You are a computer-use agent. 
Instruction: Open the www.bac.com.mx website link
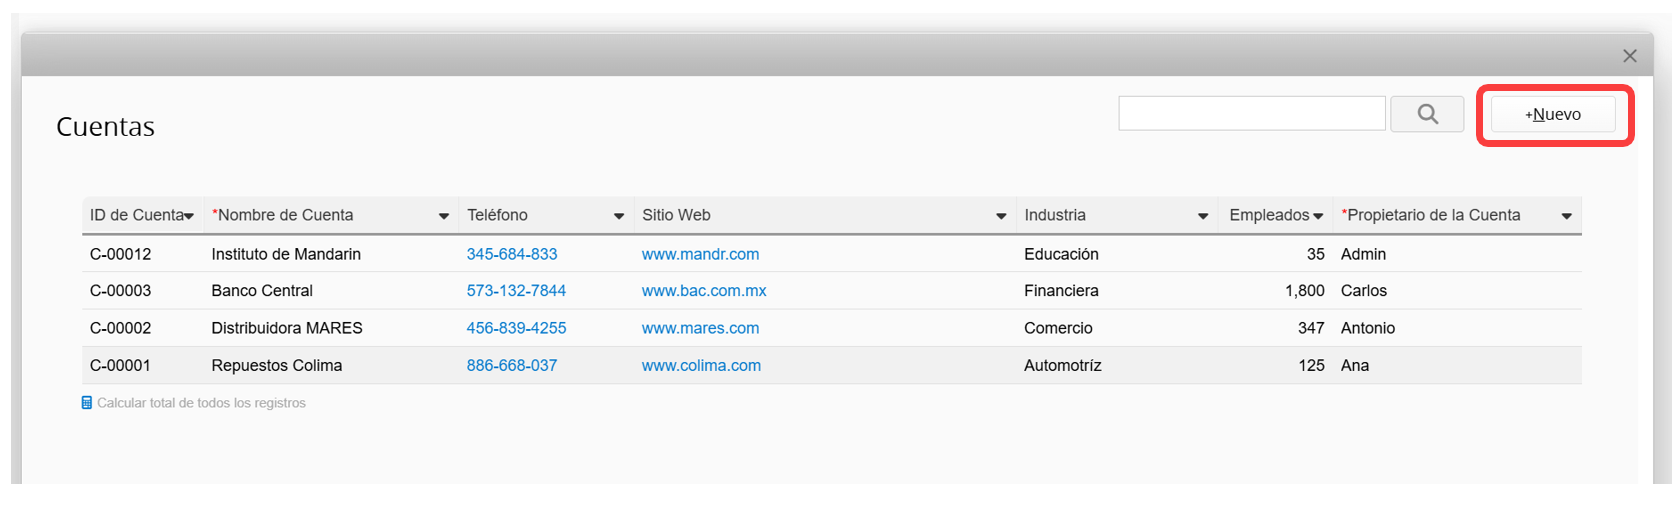click(x=704, y=291)
